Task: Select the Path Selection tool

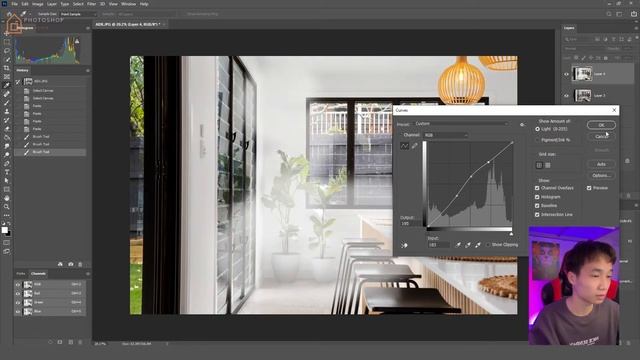Action: pyautogui.click(x=7, y=180)
